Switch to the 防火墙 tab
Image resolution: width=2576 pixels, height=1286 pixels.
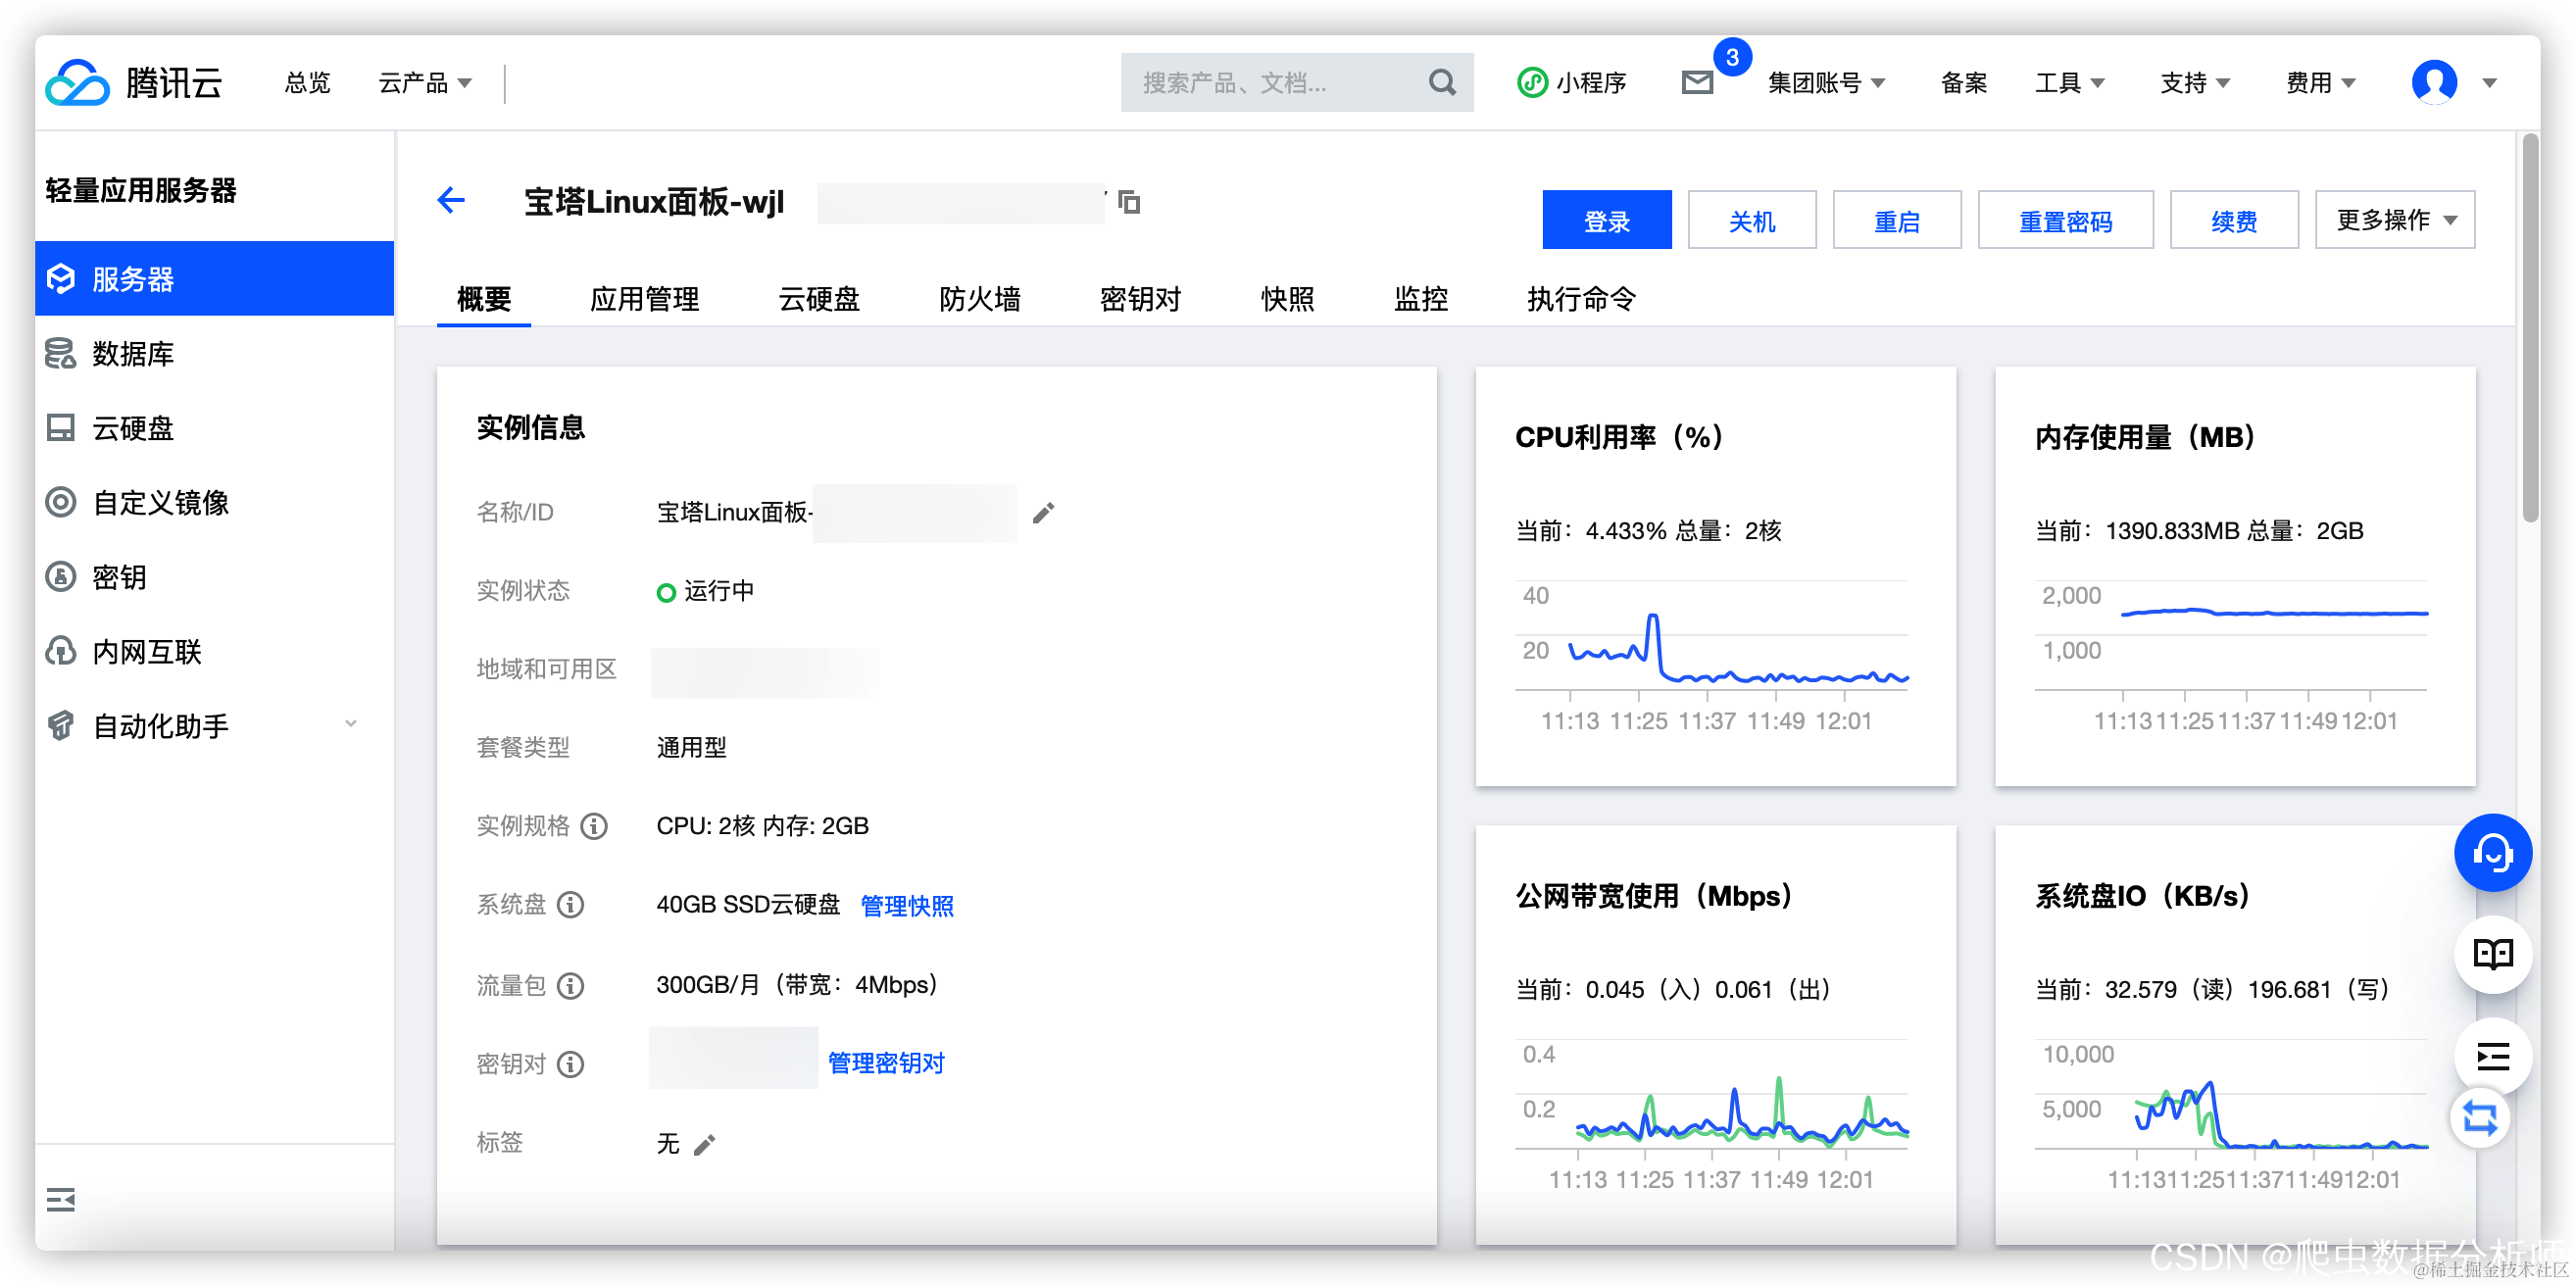(x=980, y=299)
